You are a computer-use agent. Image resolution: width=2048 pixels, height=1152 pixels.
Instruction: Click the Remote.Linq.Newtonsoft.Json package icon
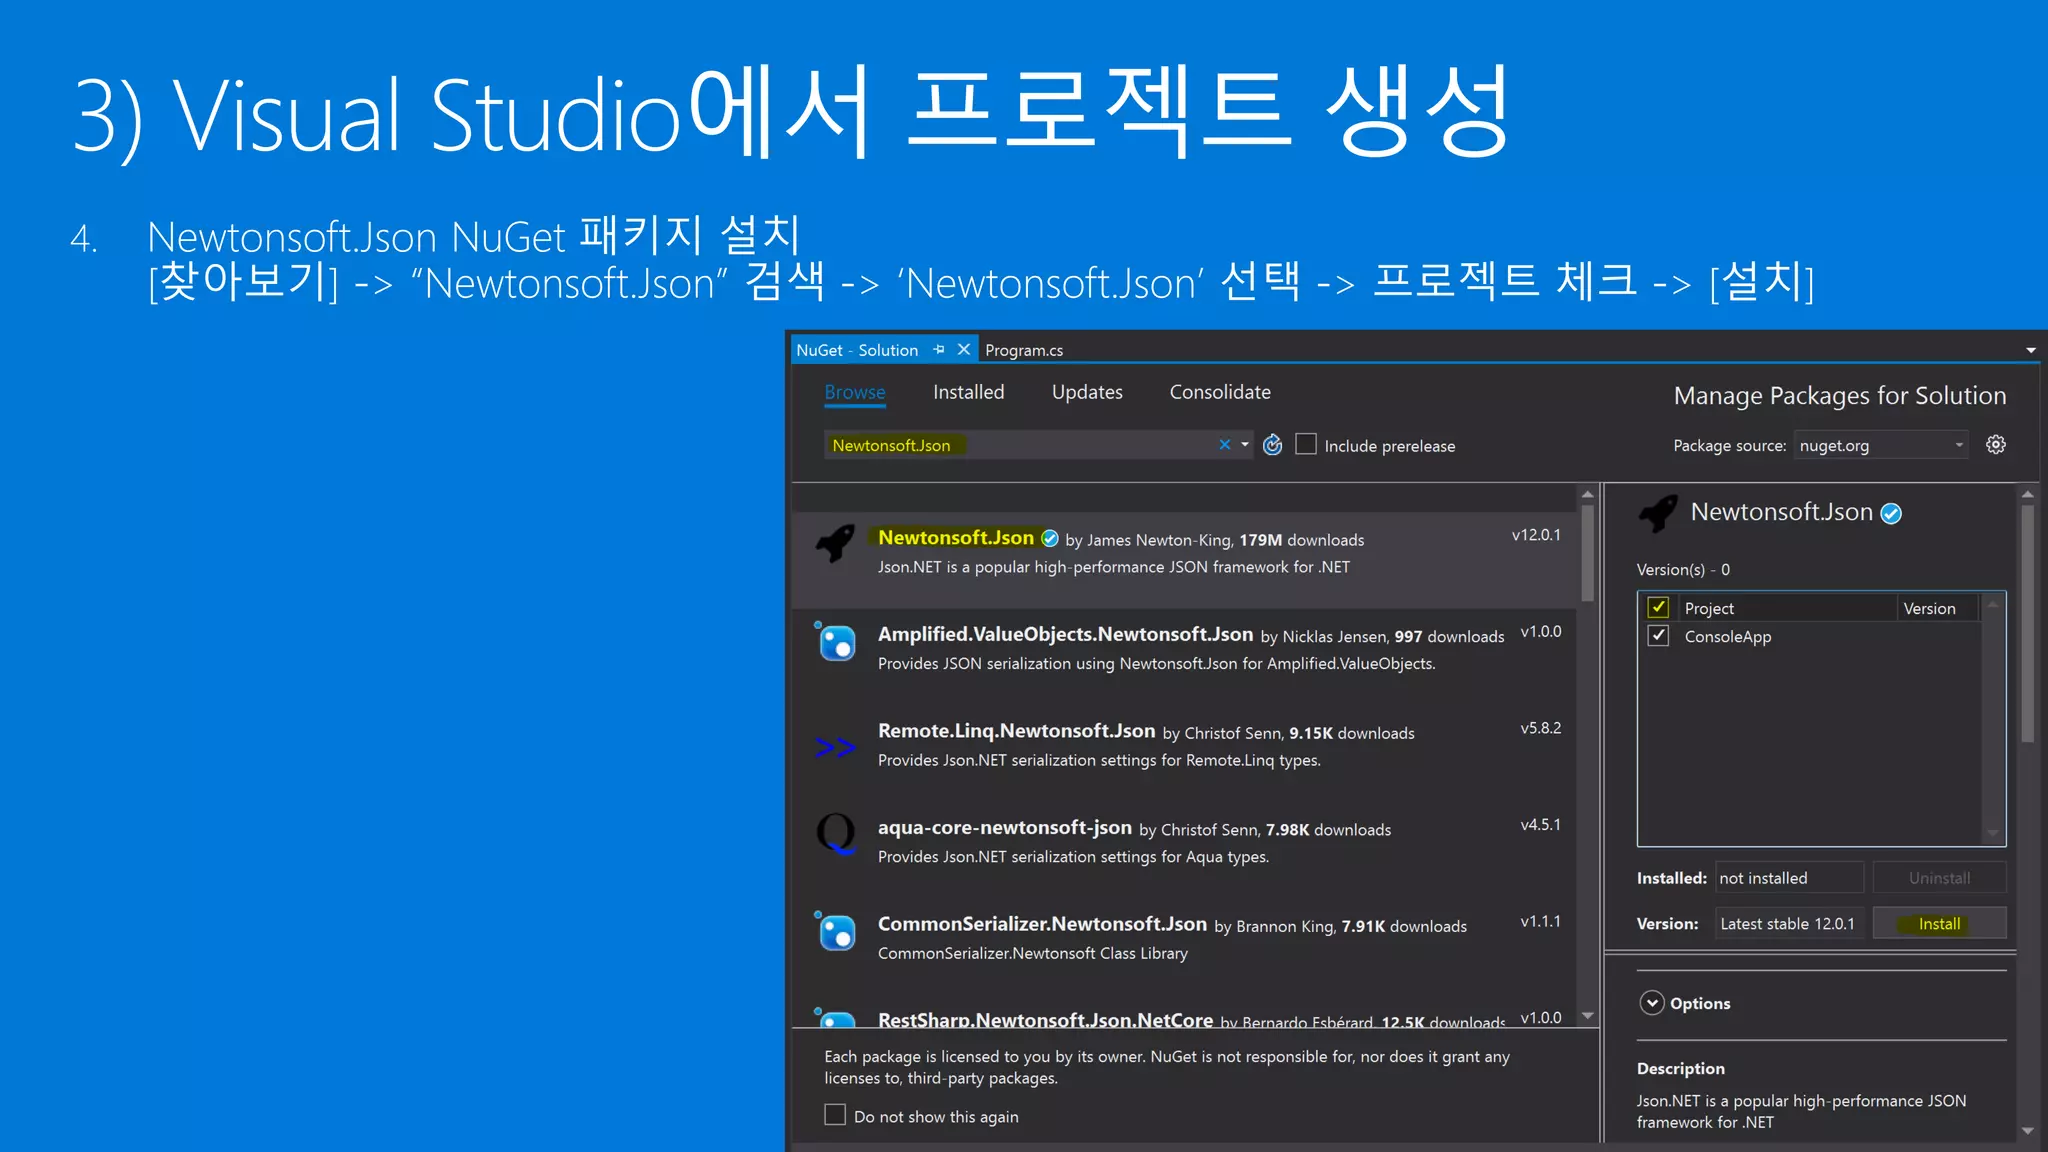coord(836,747)
